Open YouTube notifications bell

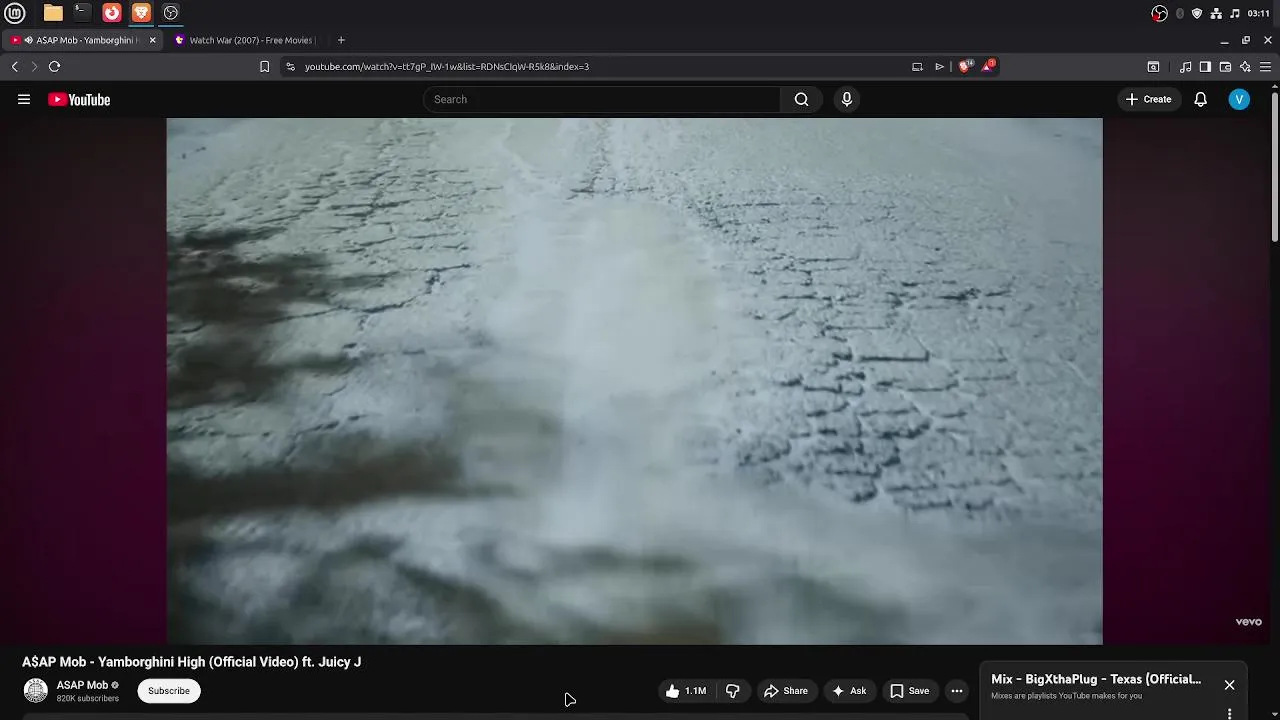click(1200, 99)
